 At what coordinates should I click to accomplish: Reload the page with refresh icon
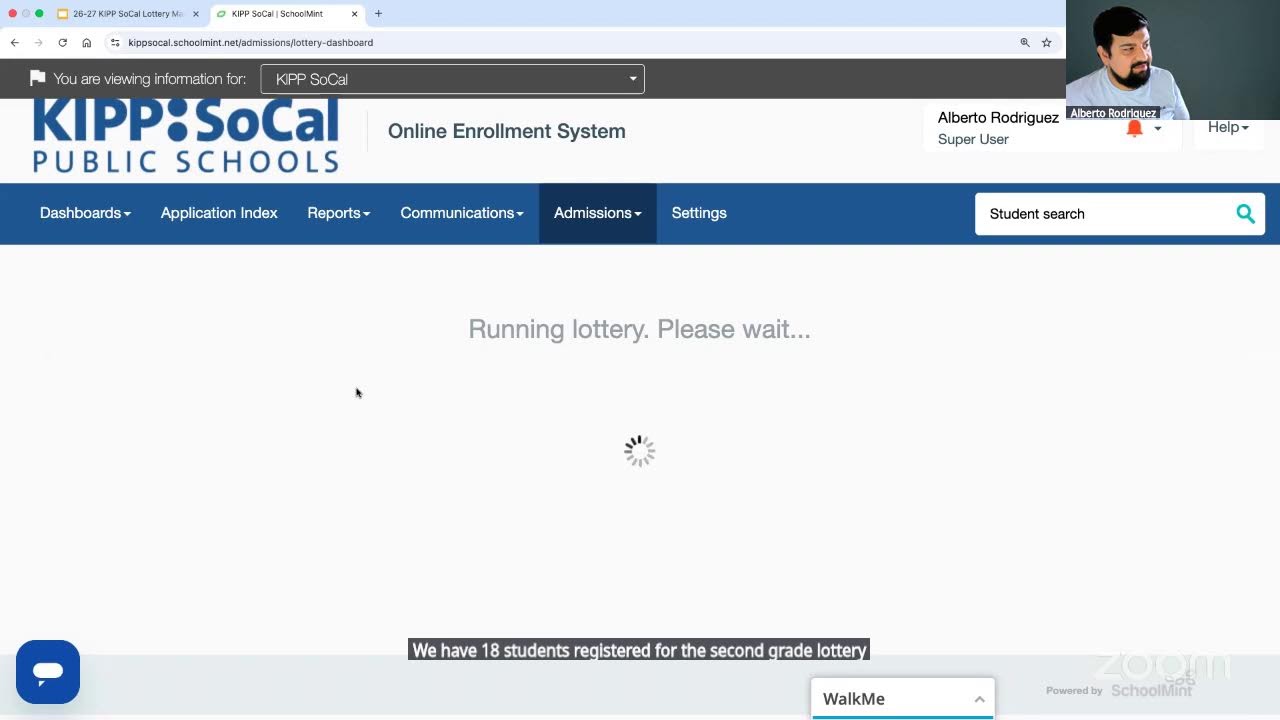(62, 42)
